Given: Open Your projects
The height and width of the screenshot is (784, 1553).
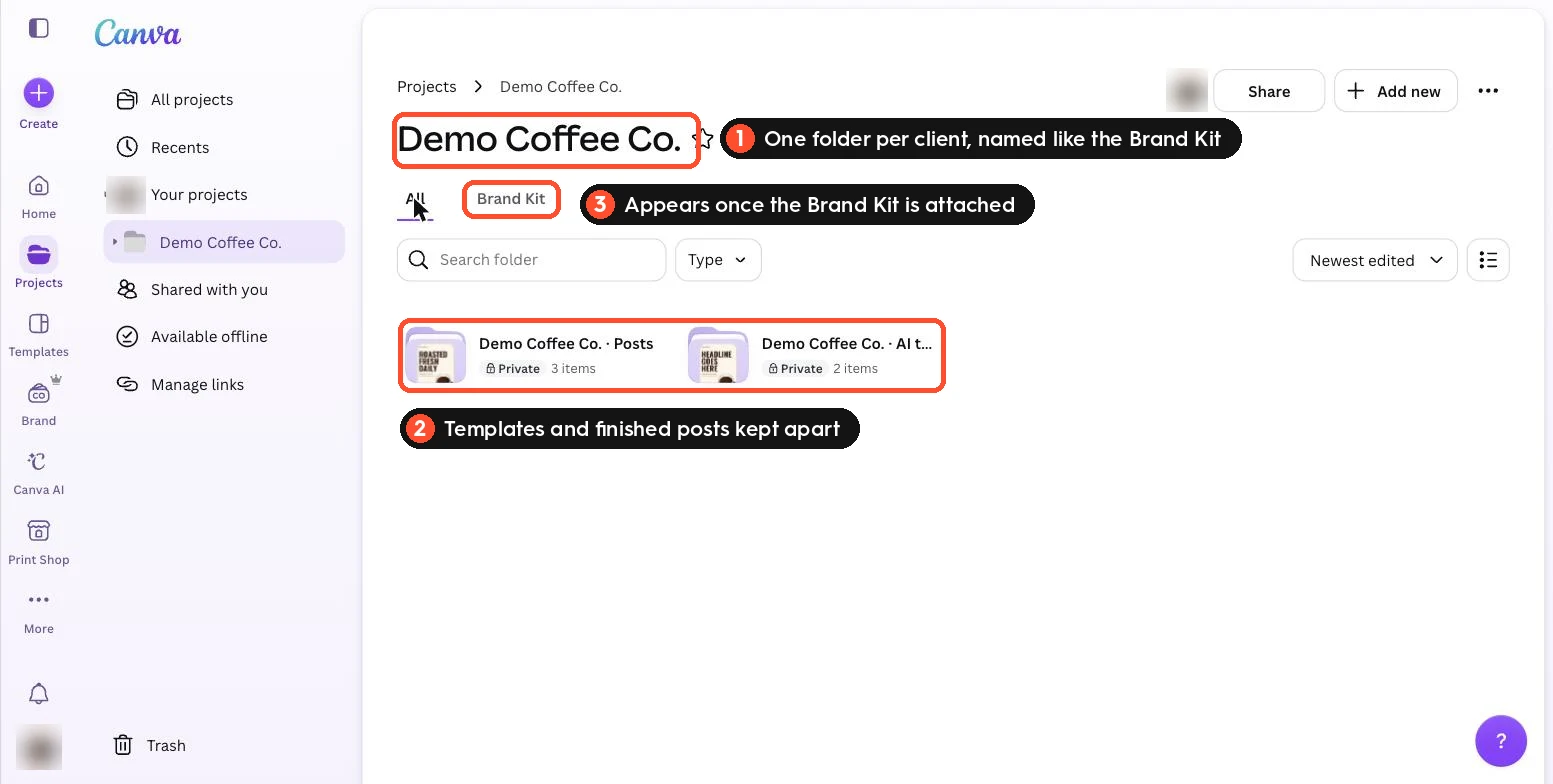Looking at the screenshot, I should (224, 195).
